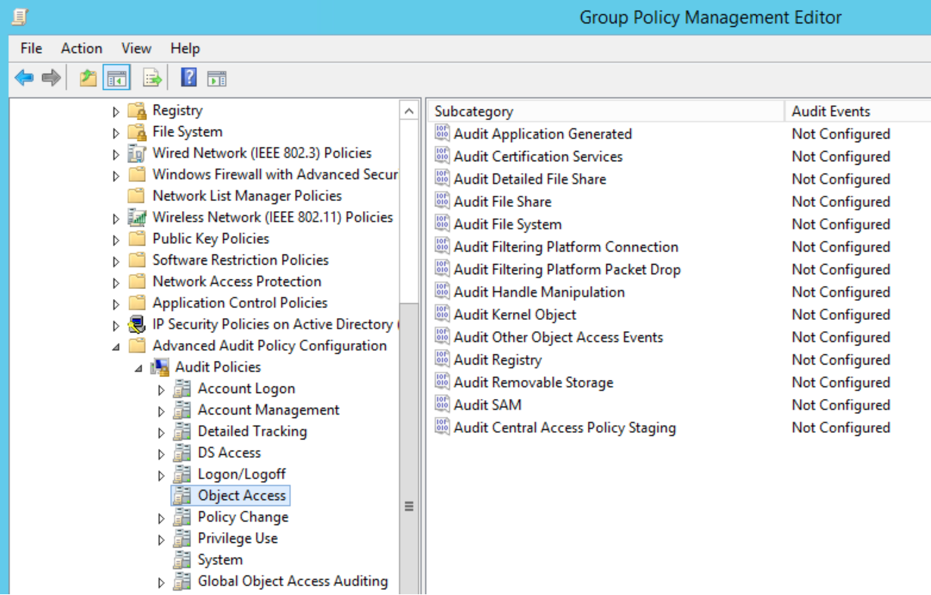Viewport: 931px width, 595px height.
Task: Click the tree pane vertical scrollbar thumb
Action: [408, 447]
